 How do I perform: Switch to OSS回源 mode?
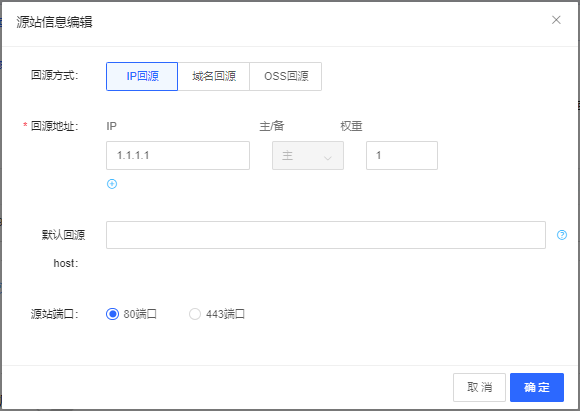point(286,76)
